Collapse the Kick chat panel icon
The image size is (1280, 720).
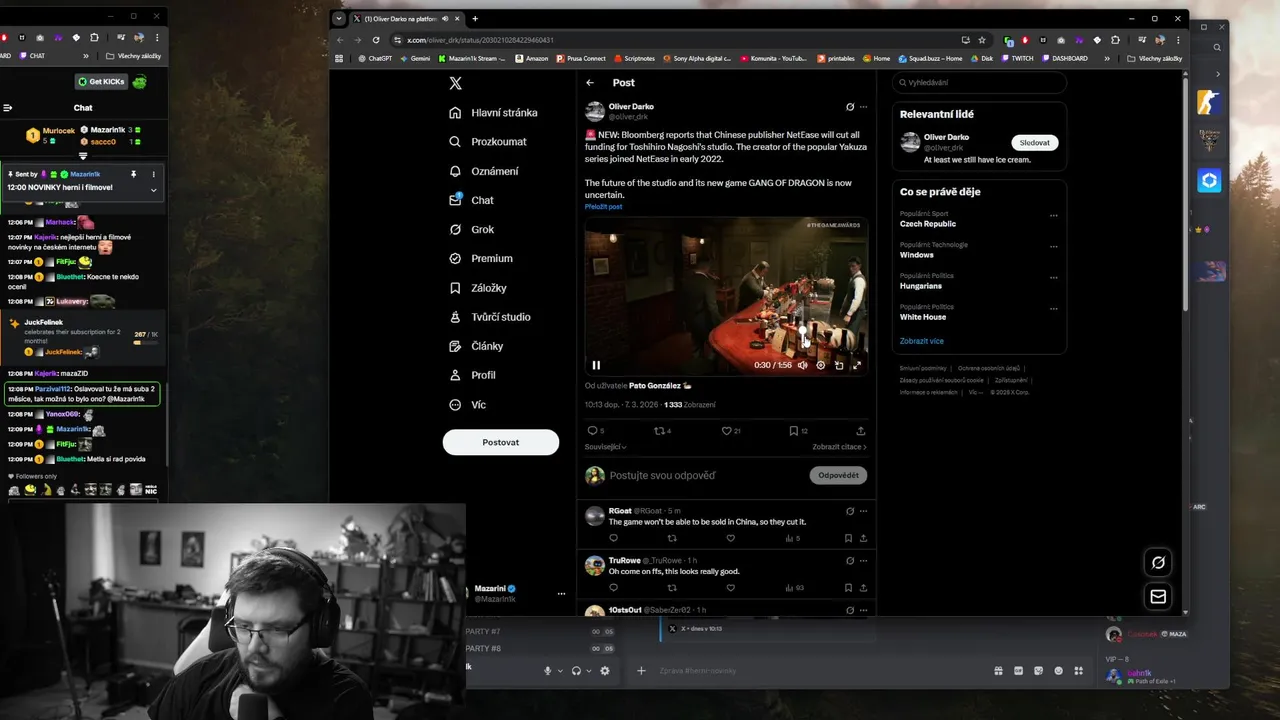[x=7, y=108]
